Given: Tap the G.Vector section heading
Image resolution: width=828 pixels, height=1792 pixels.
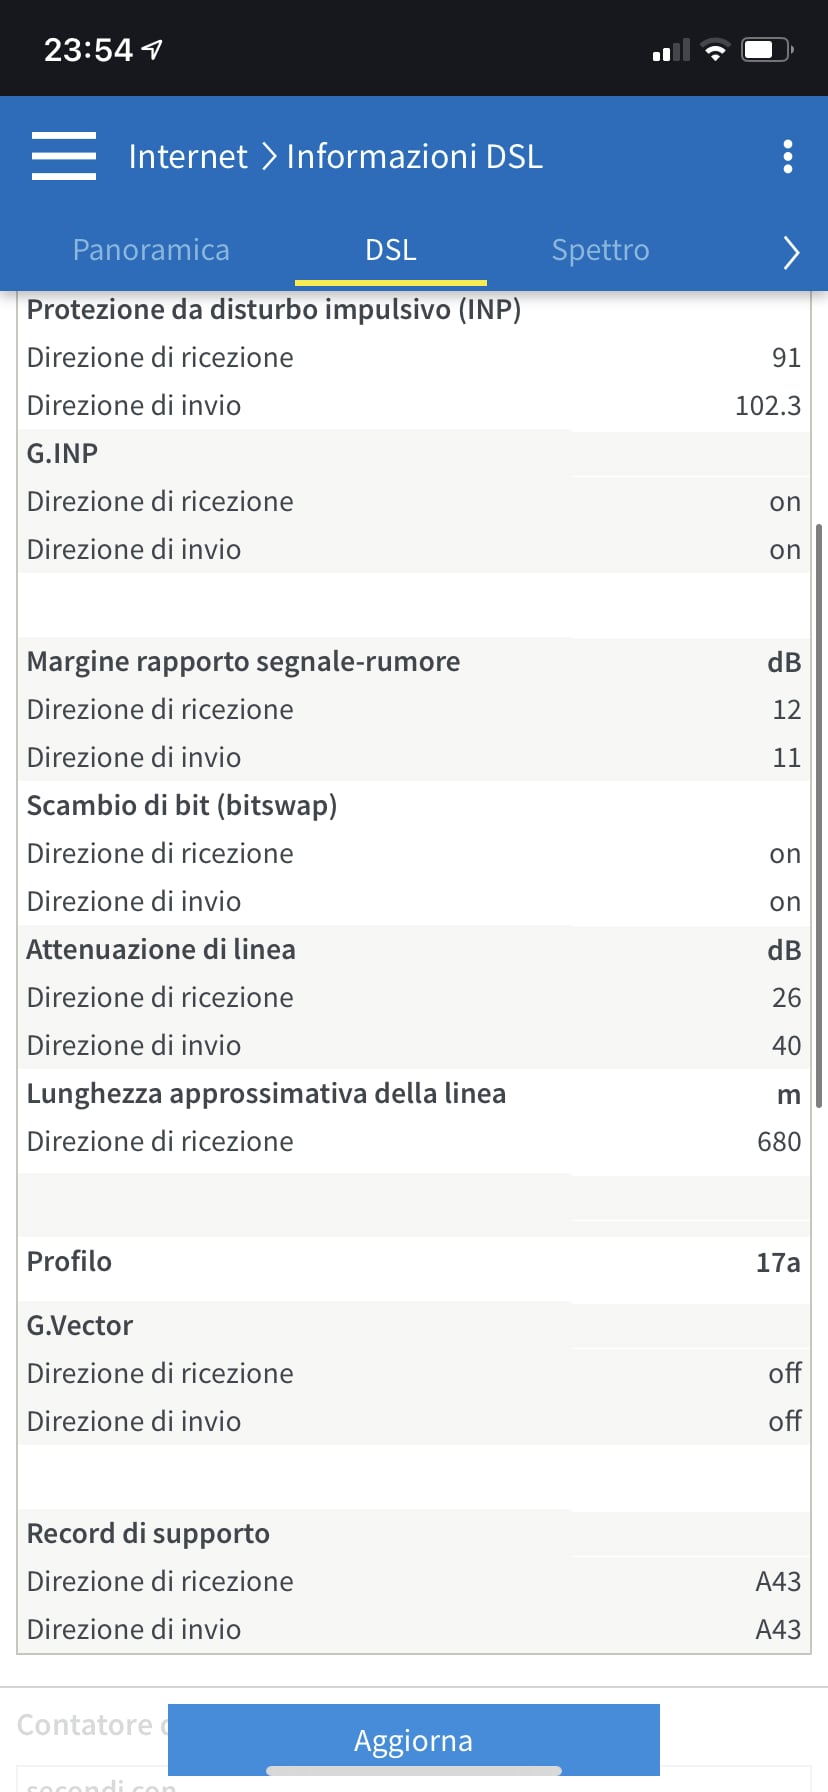Looking at the screenshot, I should point(80,1326).
